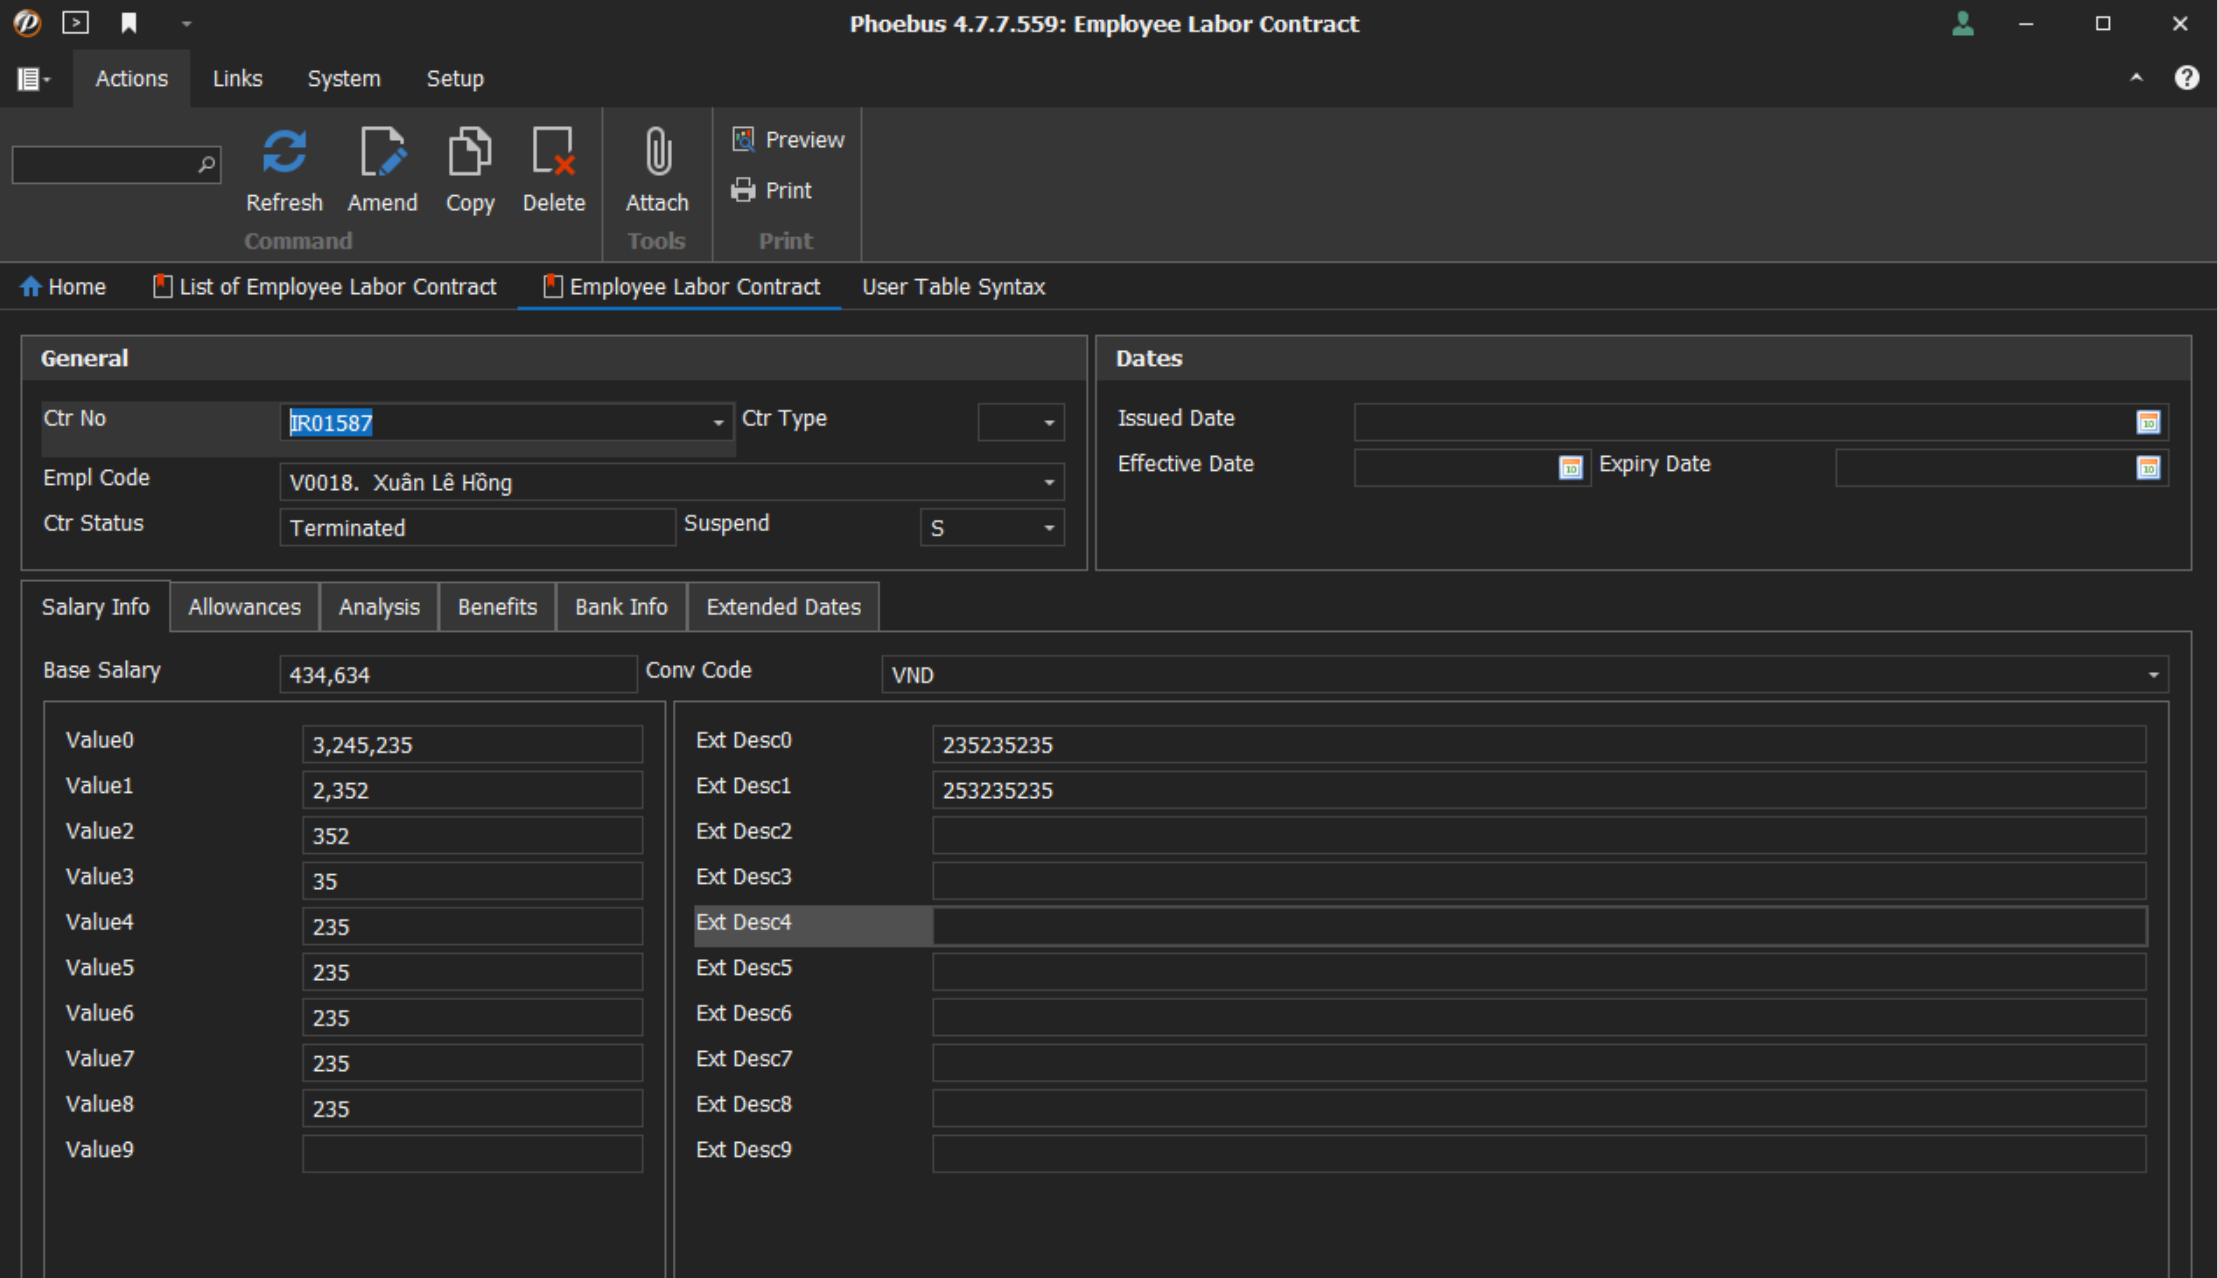Open the System ribbon tab

343,78
